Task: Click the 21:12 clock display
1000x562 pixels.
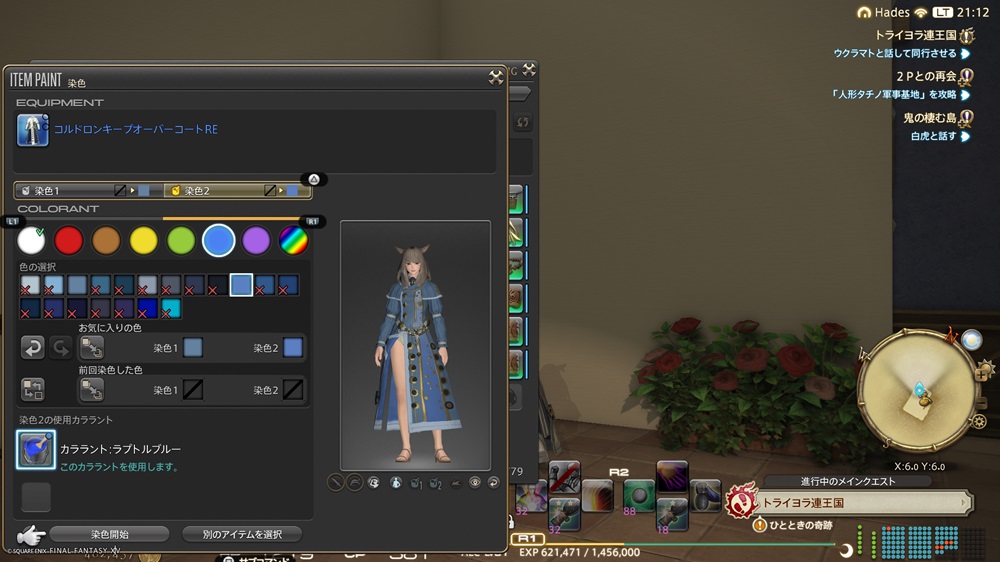Action: (x=973, y=12)
